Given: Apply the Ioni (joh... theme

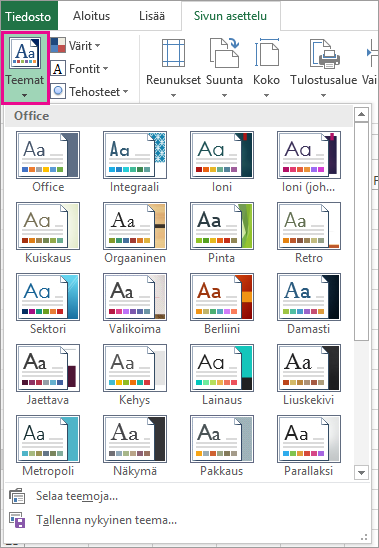Looking at the screenshot, I should point(309,162).
